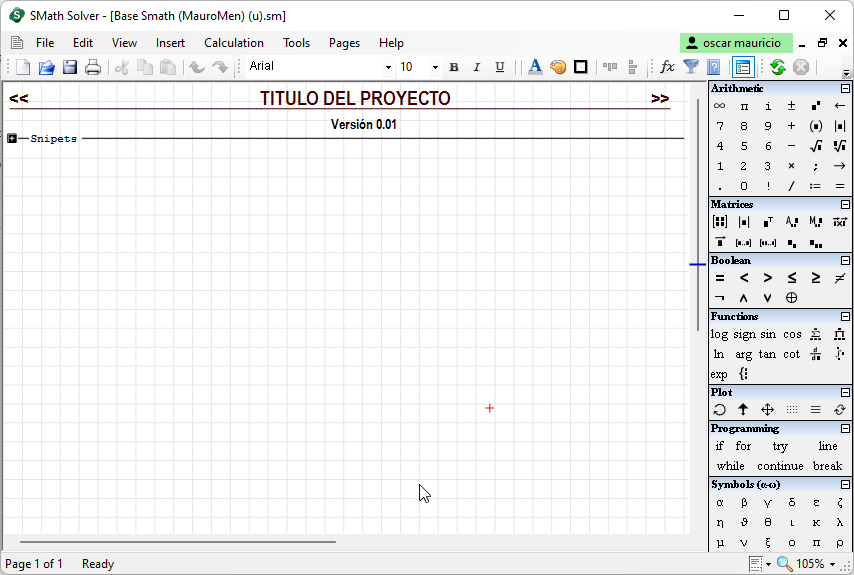Viewport: 854px width, 575px height.
Task: Insert square root from Arithmetic panel
Action: coord(816,146)
